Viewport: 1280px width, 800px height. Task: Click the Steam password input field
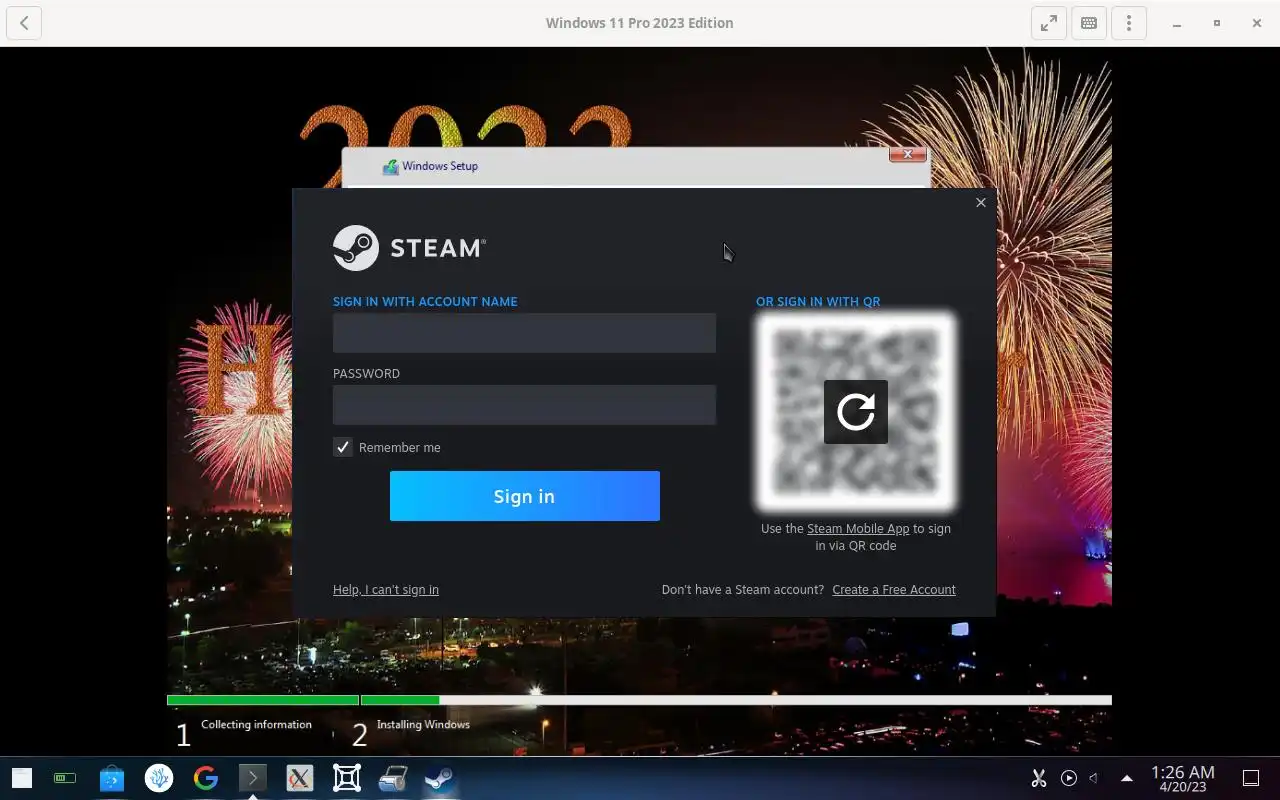[x=524, y=405]
